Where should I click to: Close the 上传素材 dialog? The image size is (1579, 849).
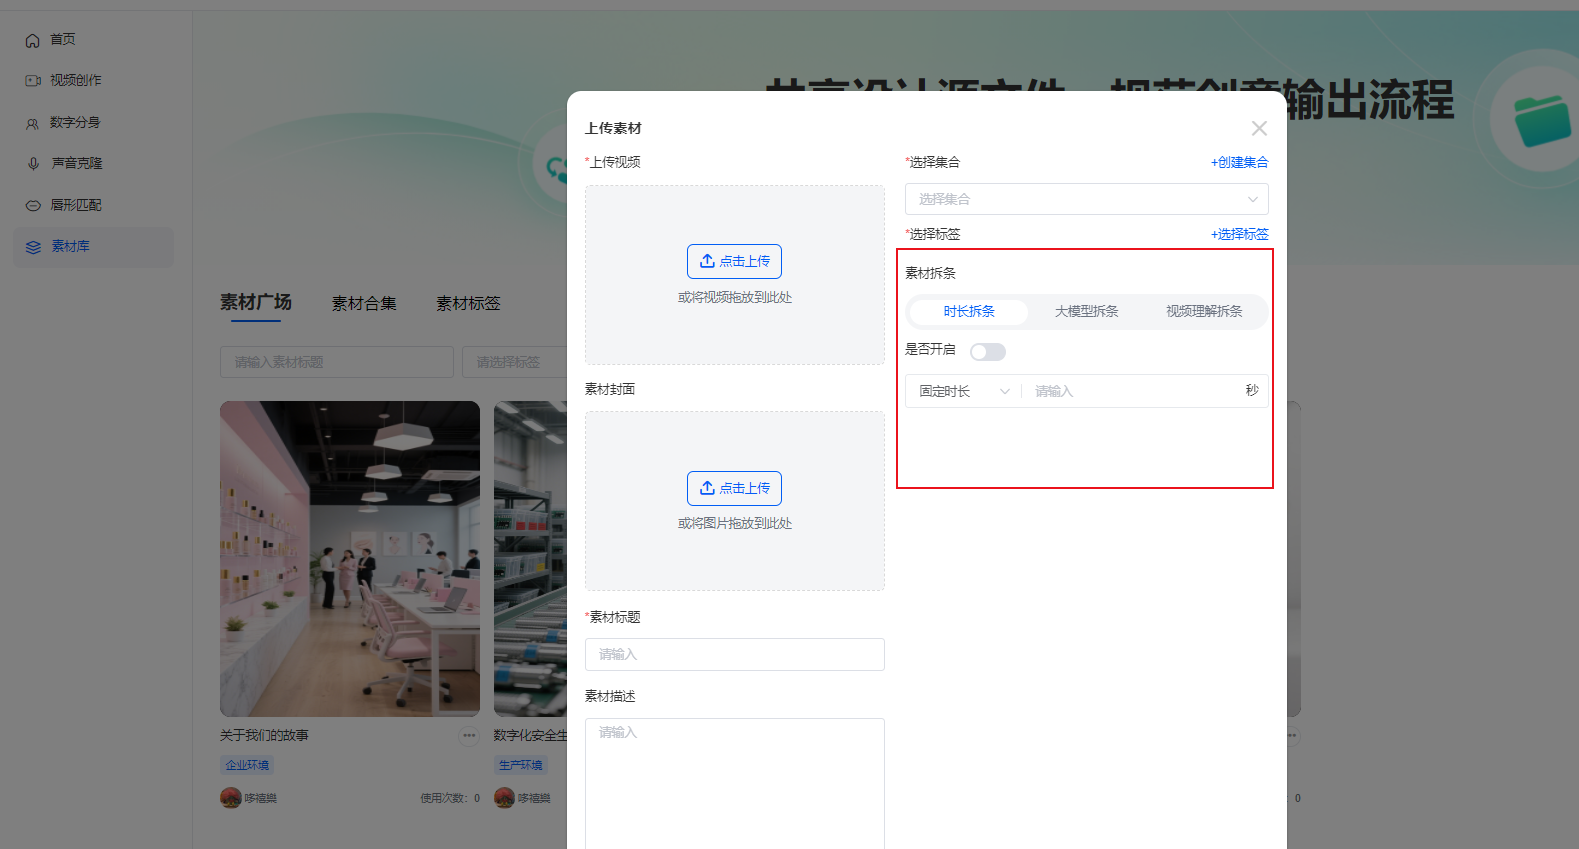1259,128
